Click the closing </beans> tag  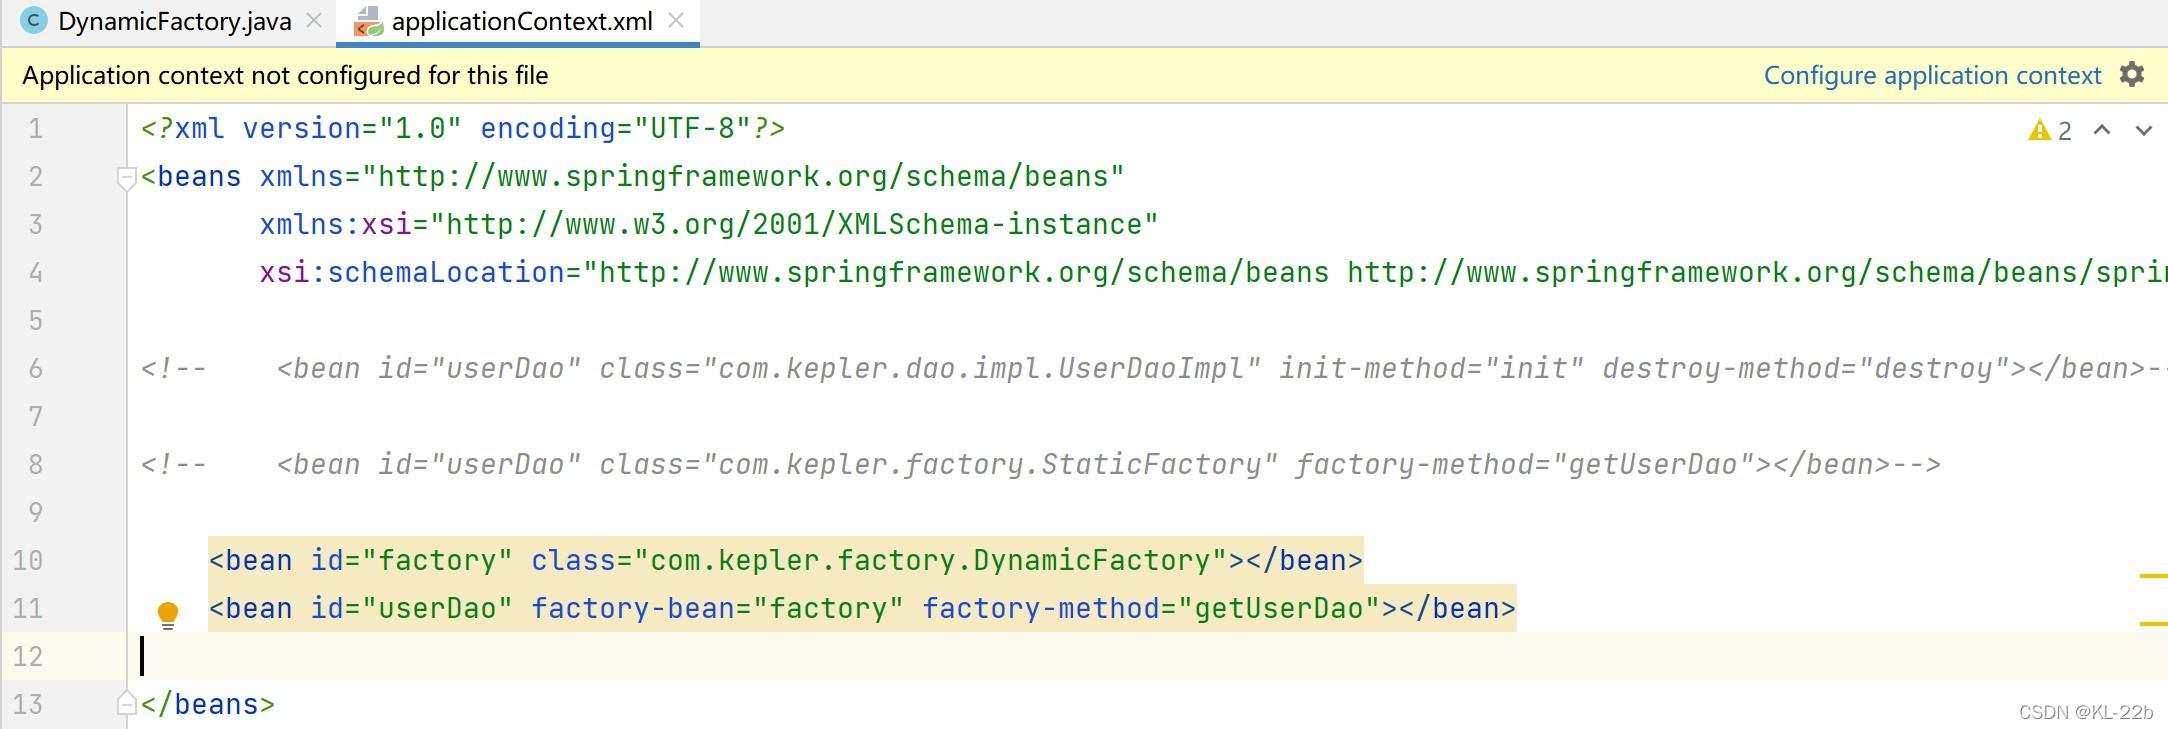(x=207, y=705)
